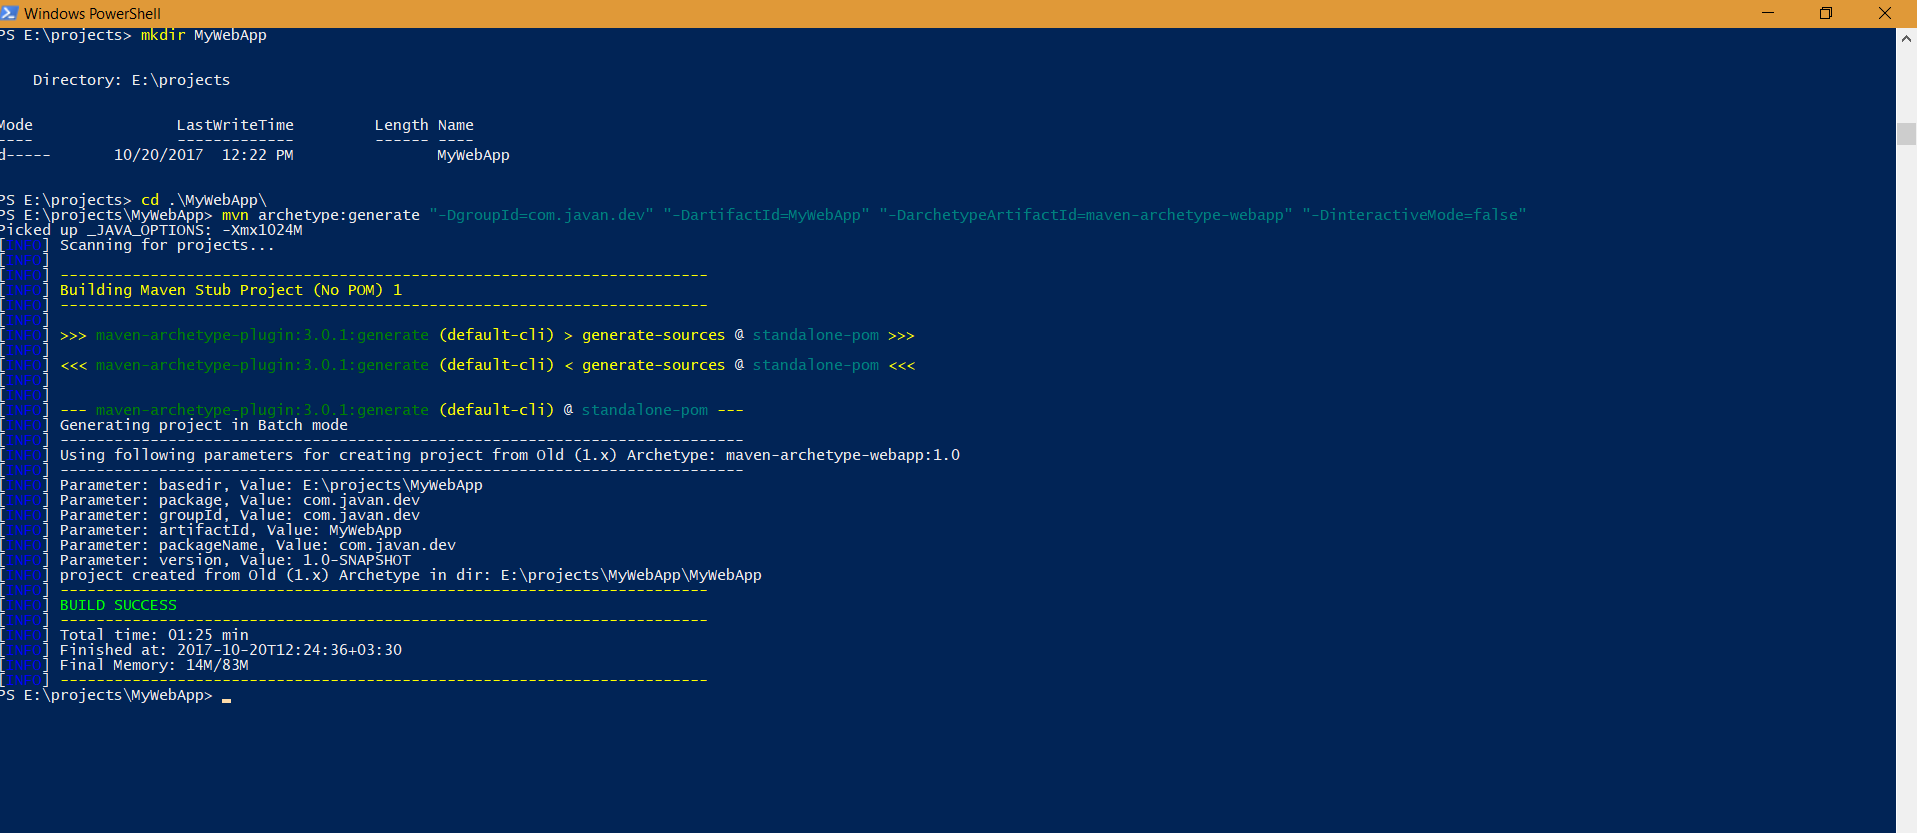This screenshot has width=1917, height=833.
Task: Click the mkdir command on first line
Action: click(x=162, y=35)
